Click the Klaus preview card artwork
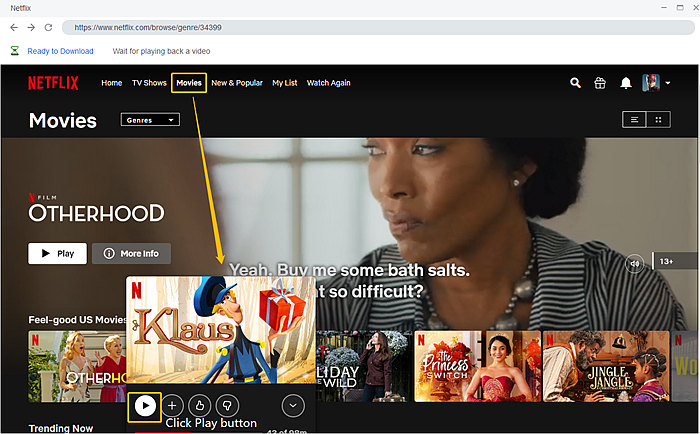This screenshot has width=700, height=434. [x=221, y=330]
